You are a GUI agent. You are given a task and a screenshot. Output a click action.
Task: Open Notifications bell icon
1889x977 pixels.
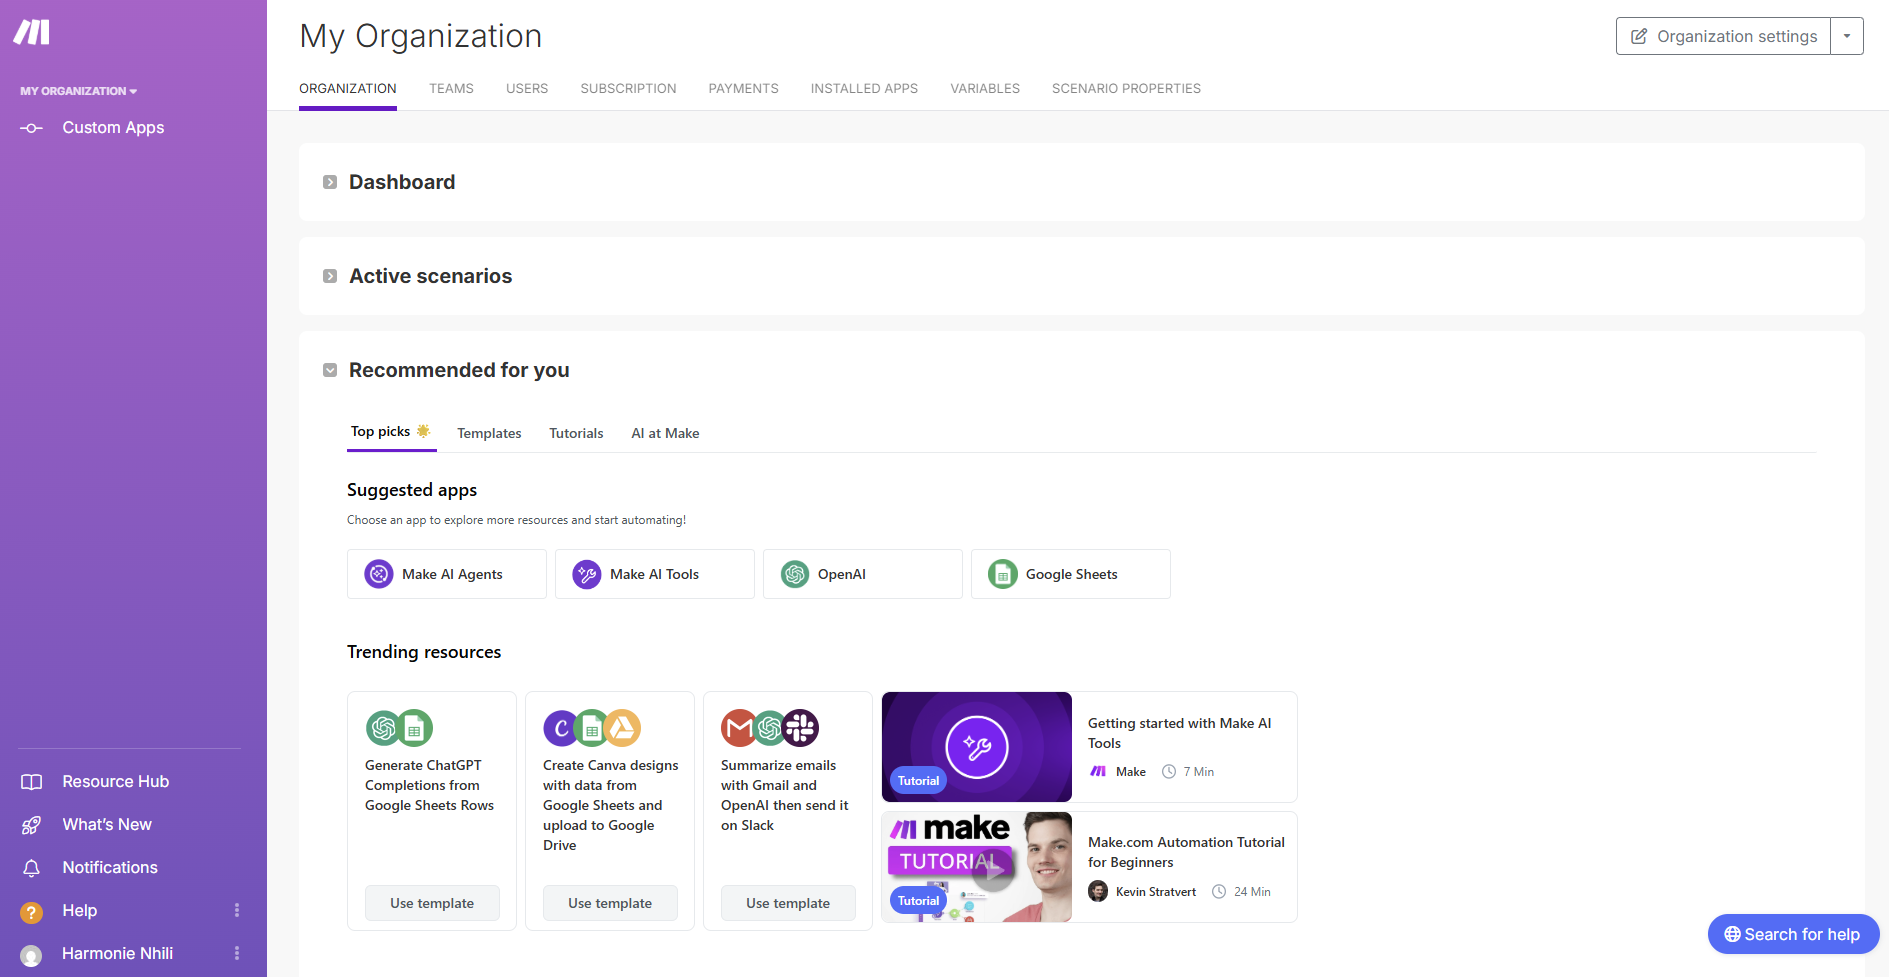pyautogui.click(x=32, y=868)
